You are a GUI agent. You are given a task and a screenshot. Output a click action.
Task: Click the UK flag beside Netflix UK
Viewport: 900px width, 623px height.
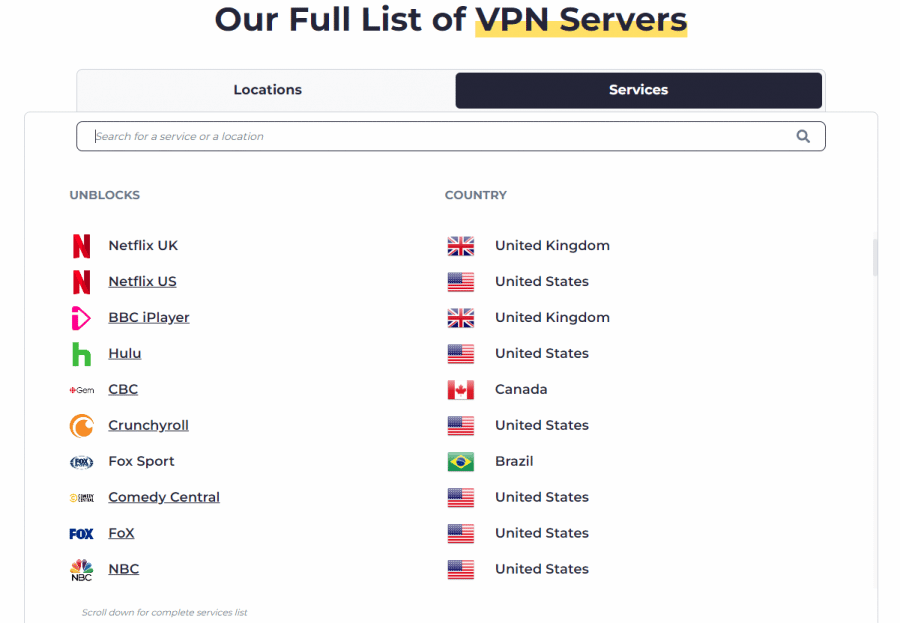coord(461,246)
